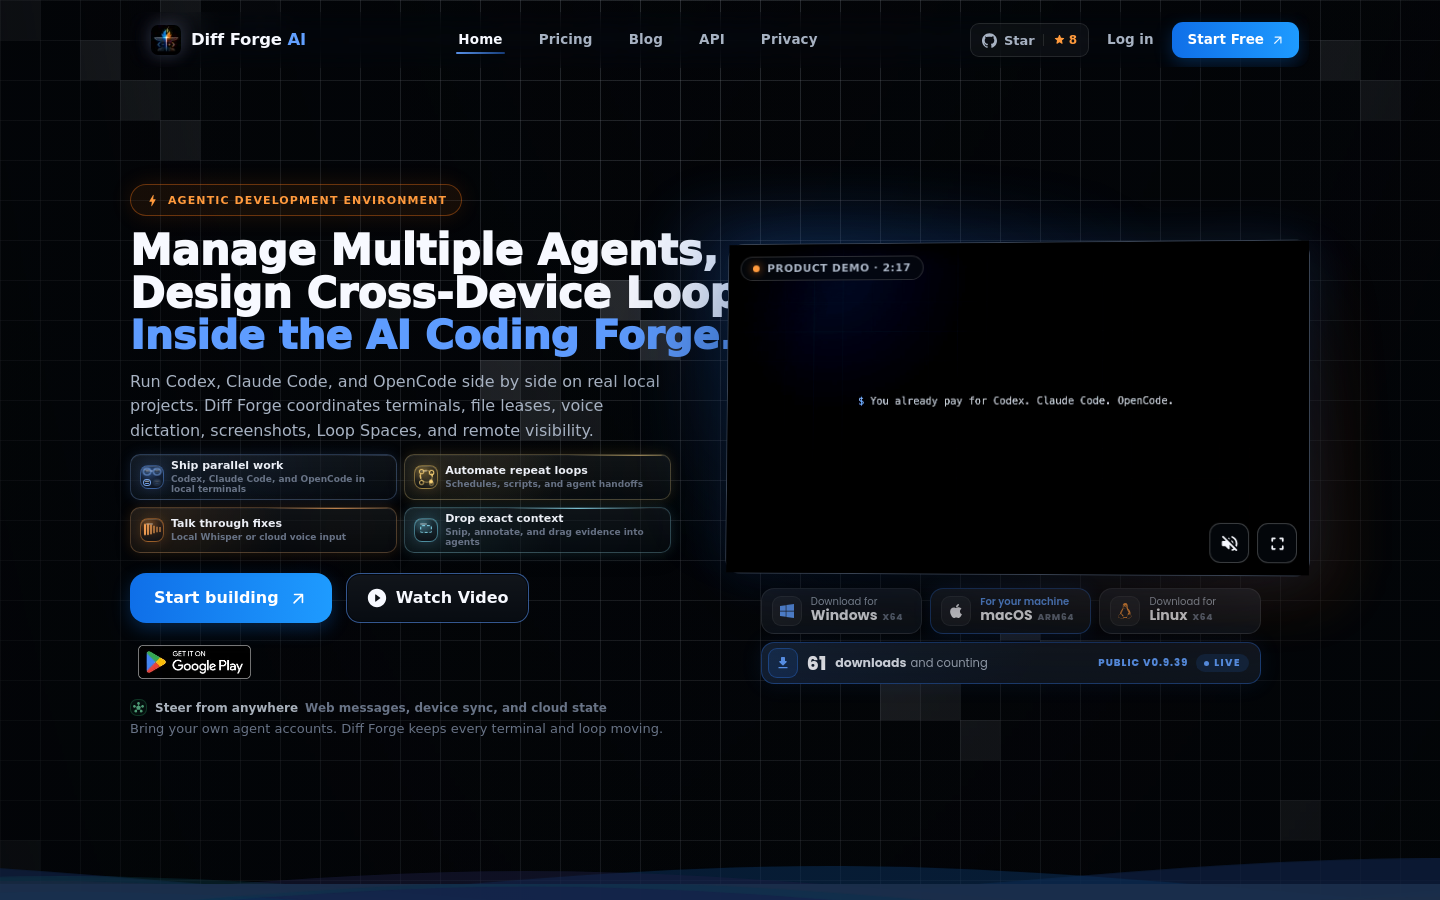Click the star count 8

pos(1066,40)
